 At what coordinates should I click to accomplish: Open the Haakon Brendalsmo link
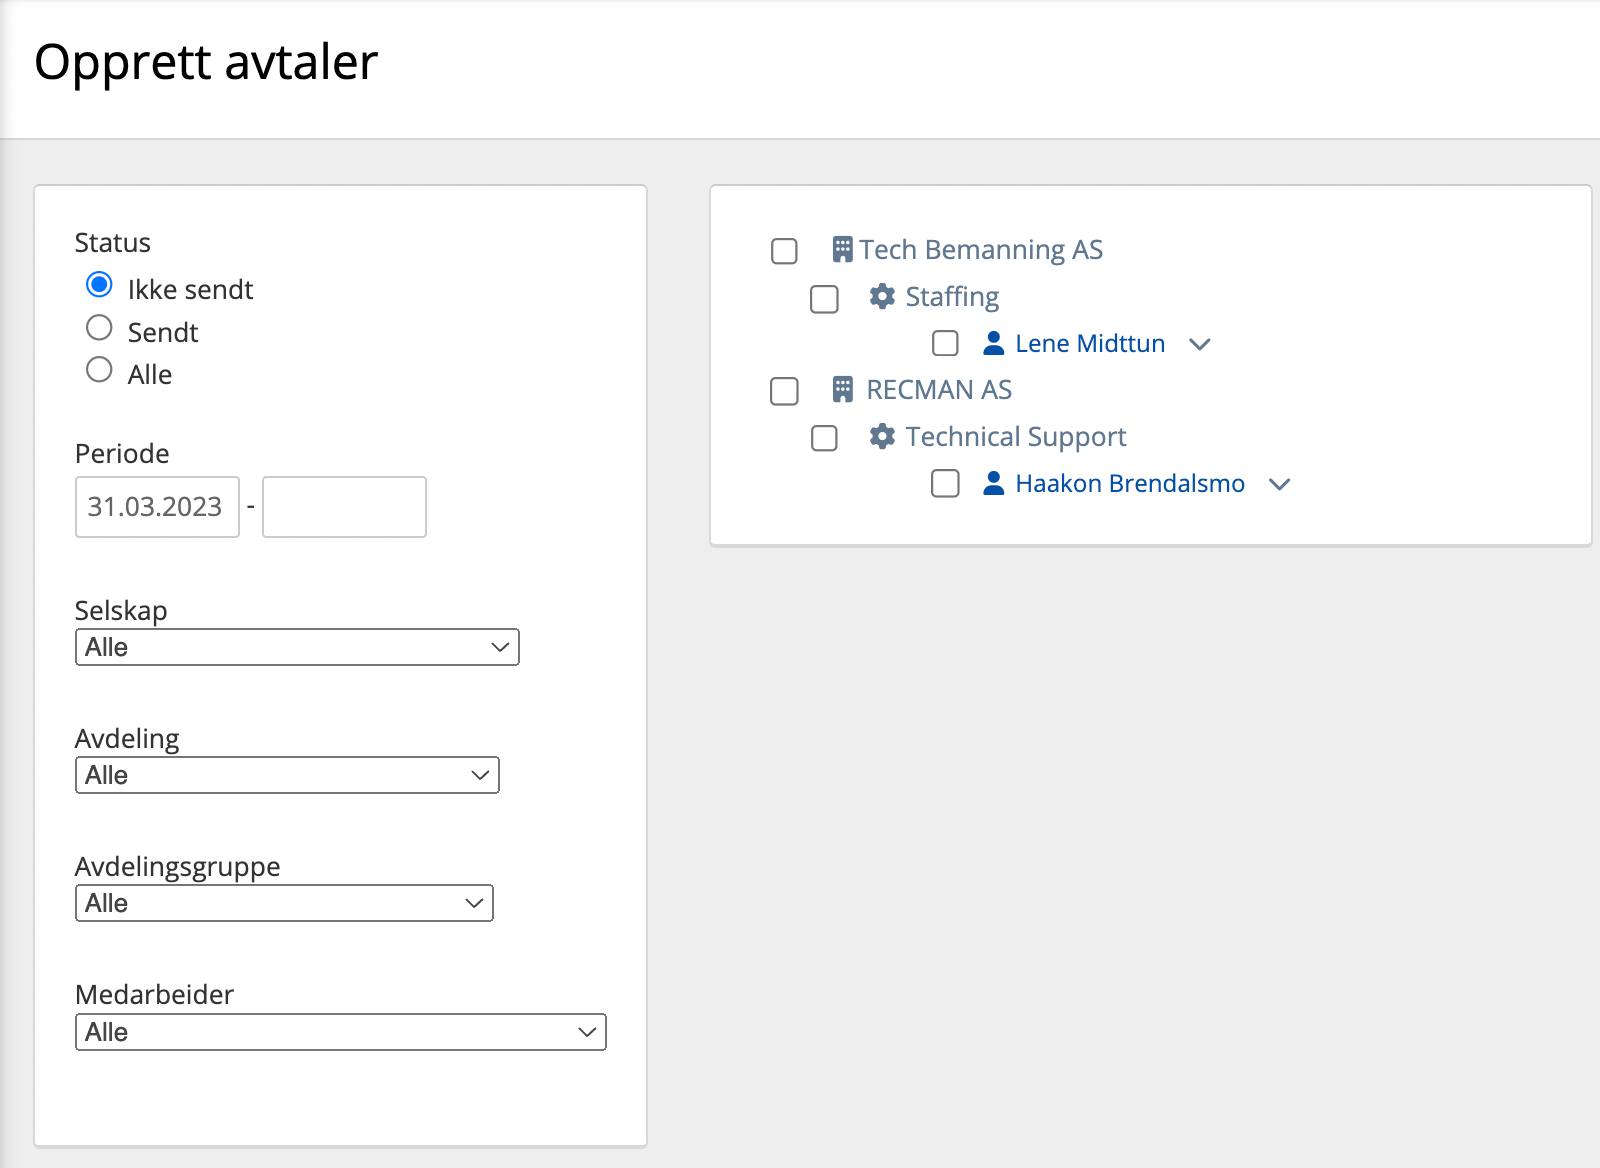[1130, 484]
